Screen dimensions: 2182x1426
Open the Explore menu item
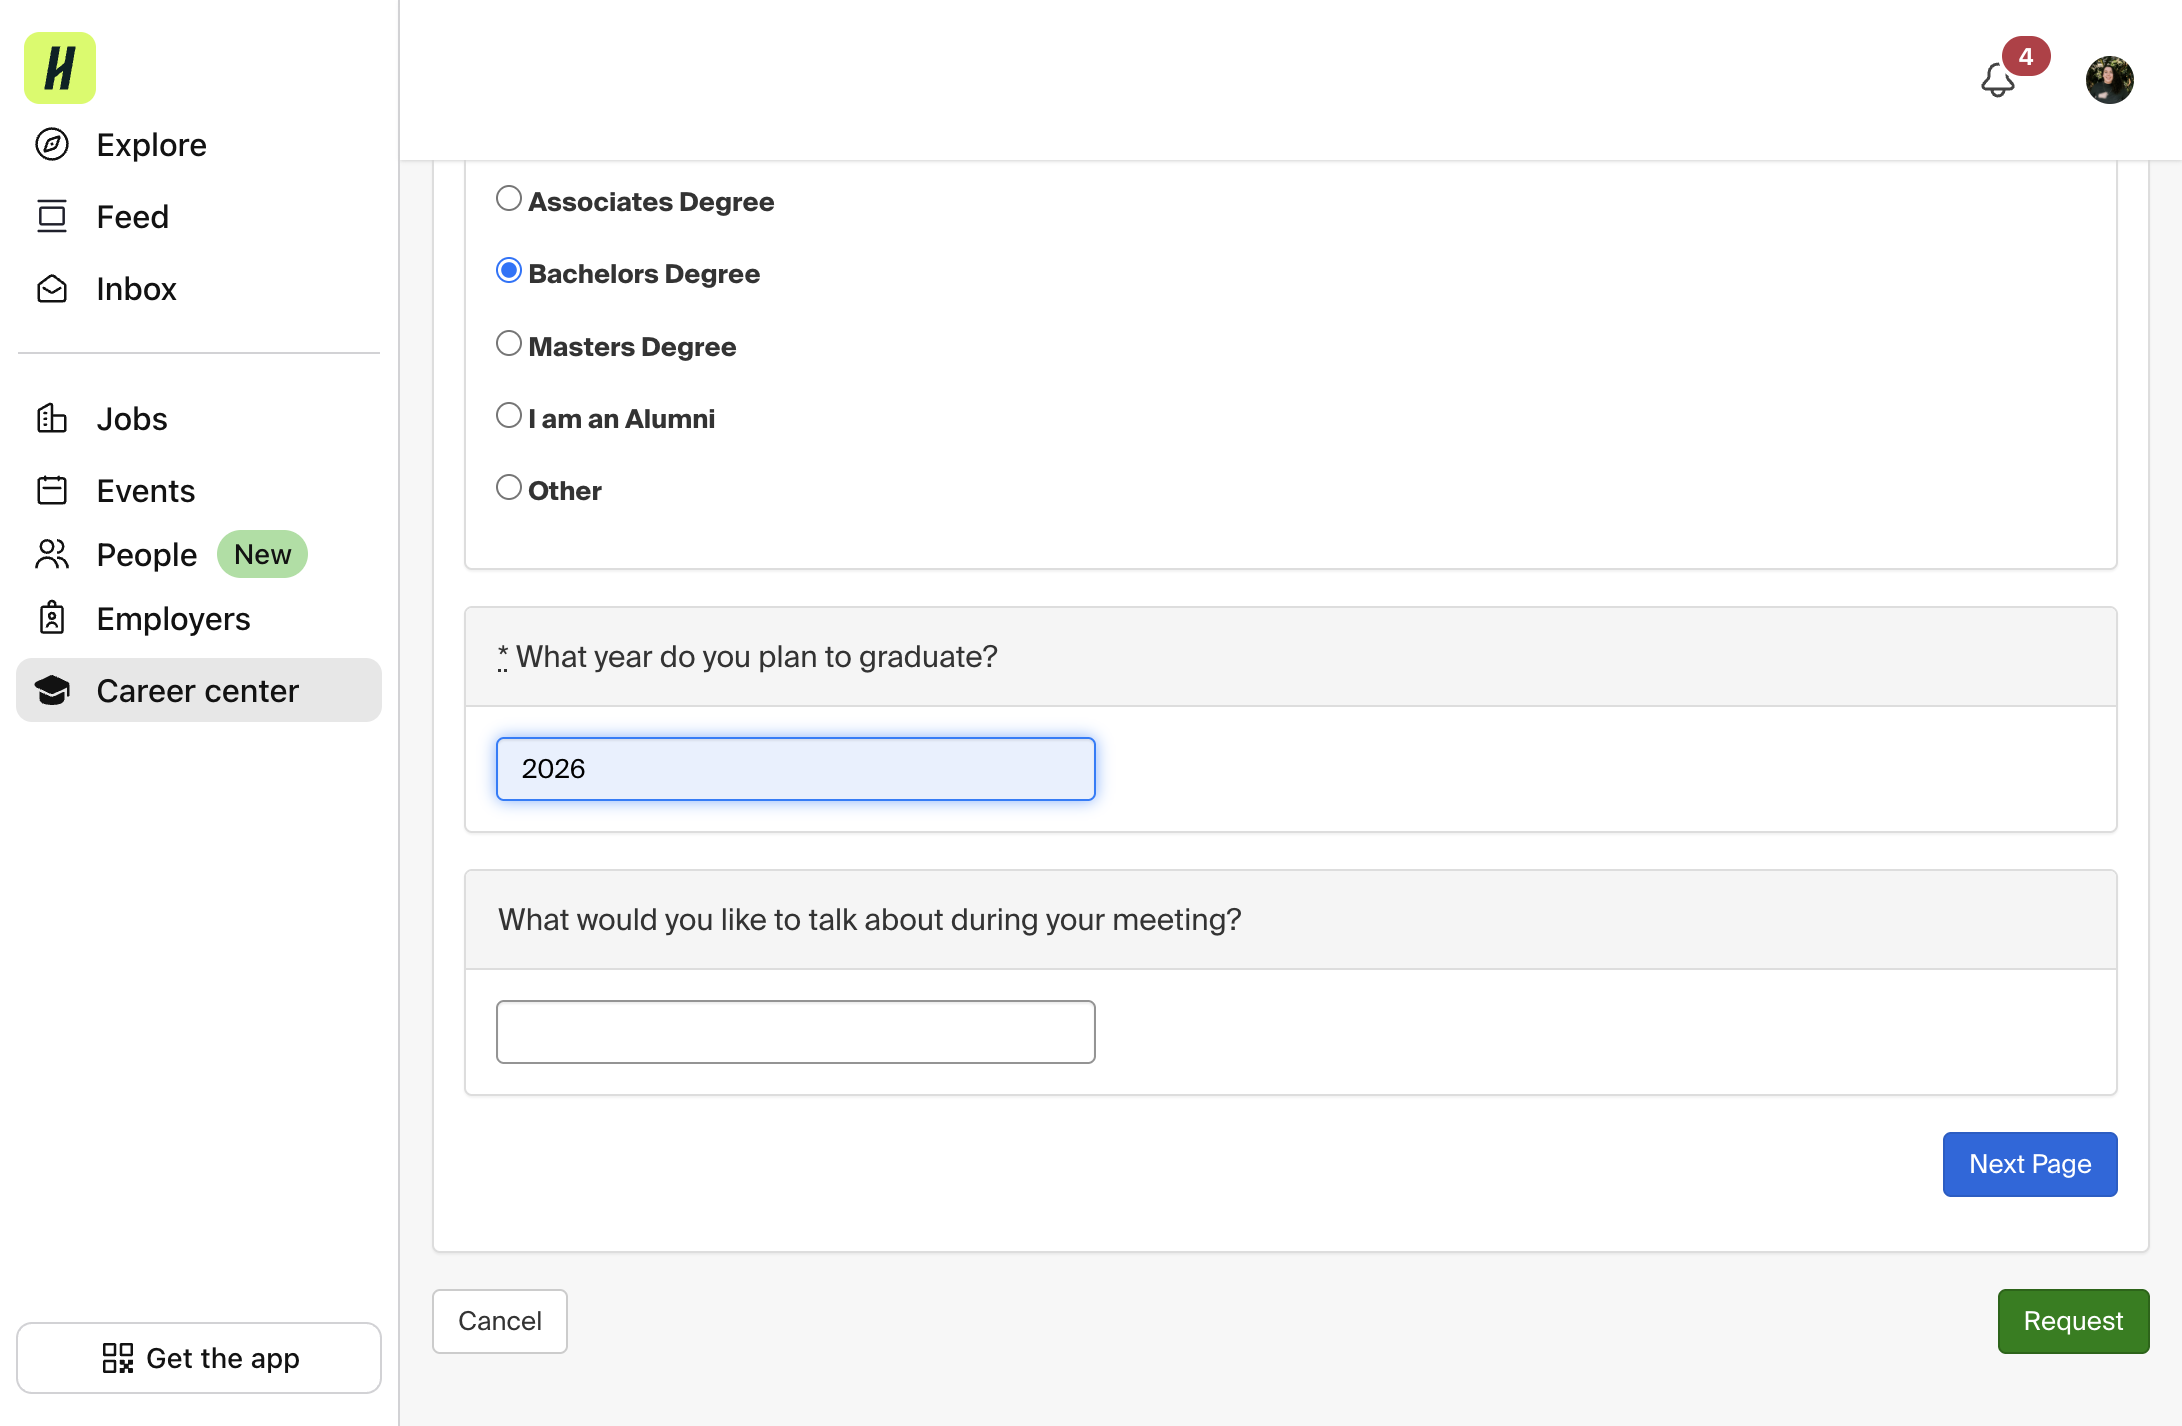point(152,145)
